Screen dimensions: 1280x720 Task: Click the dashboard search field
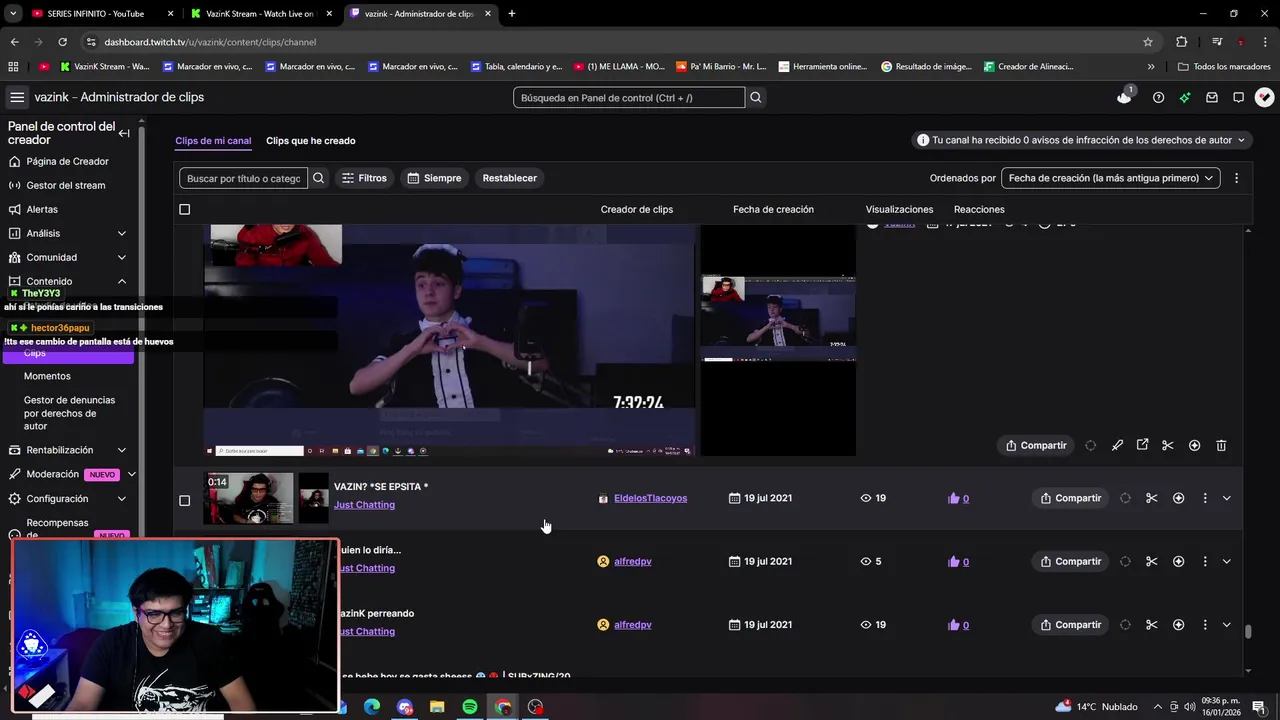click(629, 97)
